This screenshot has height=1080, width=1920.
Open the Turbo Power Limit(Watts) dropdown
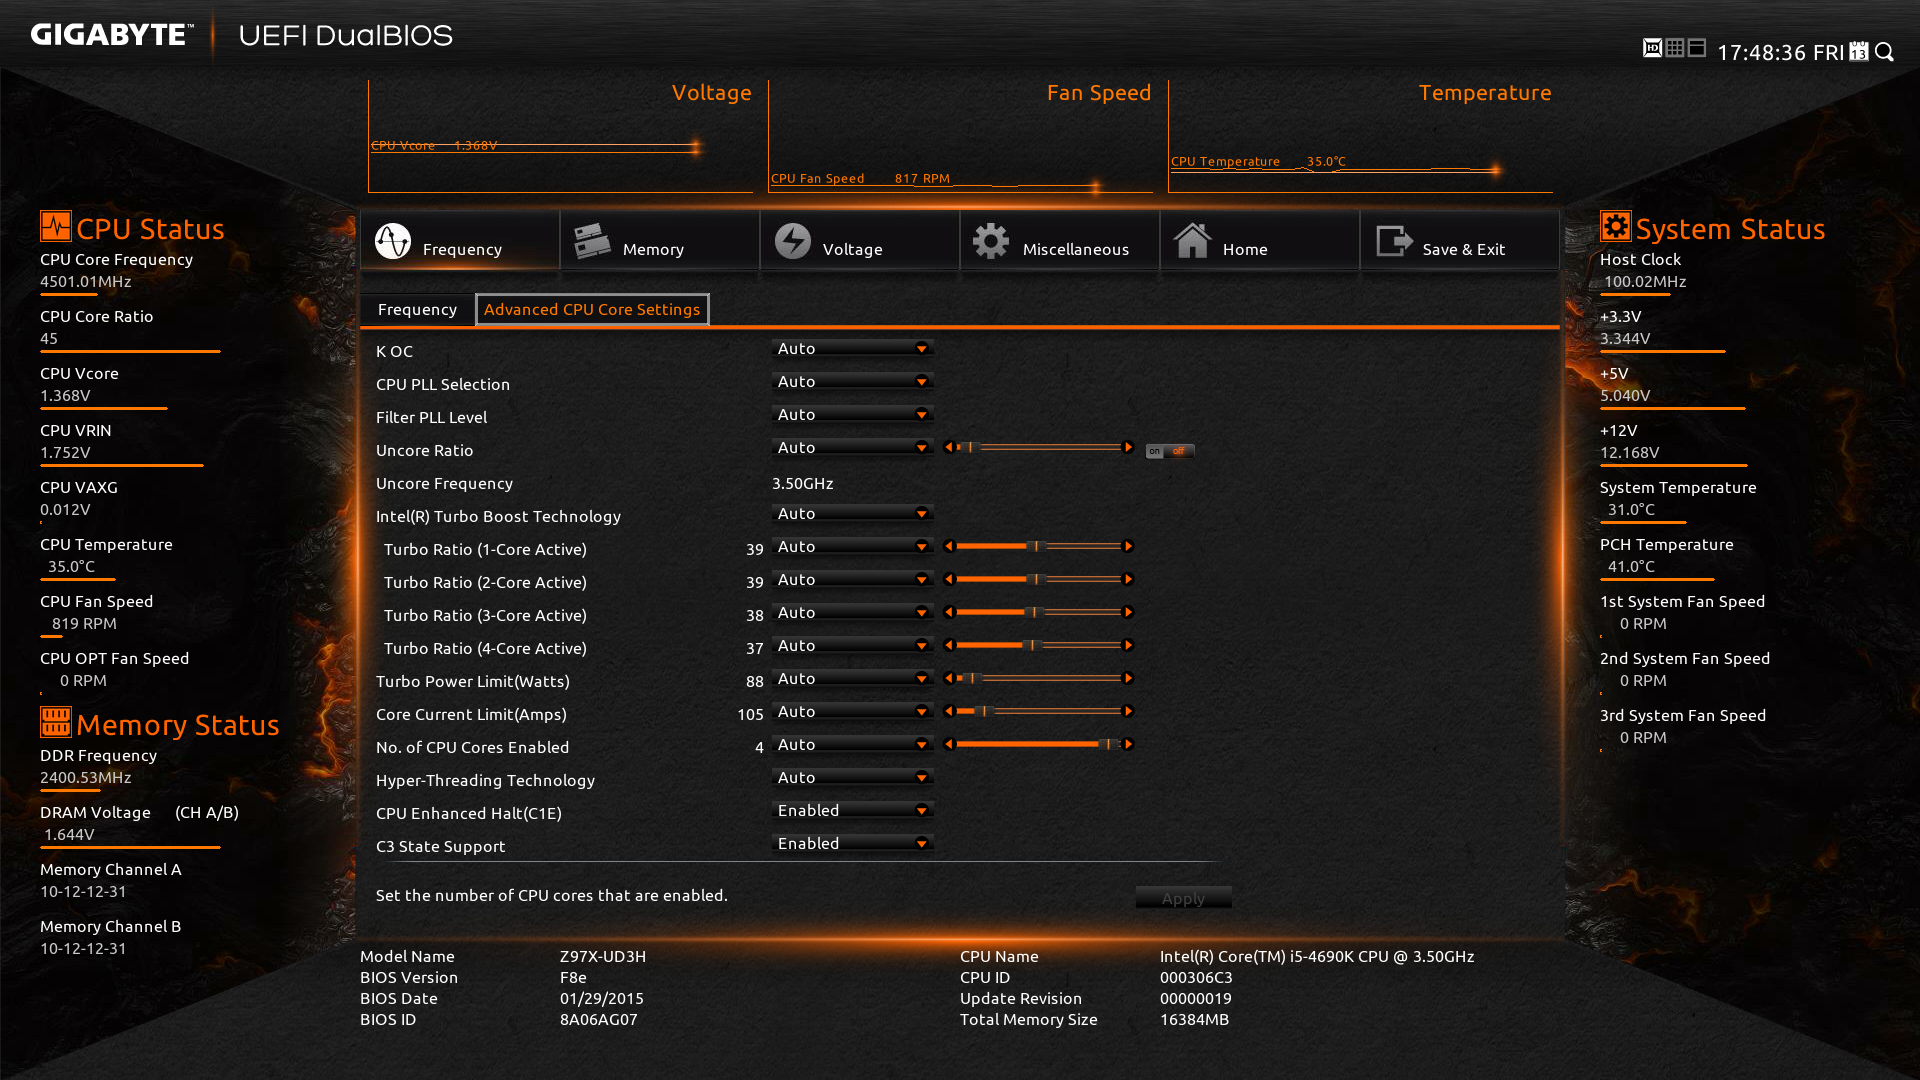coord(853,678)
